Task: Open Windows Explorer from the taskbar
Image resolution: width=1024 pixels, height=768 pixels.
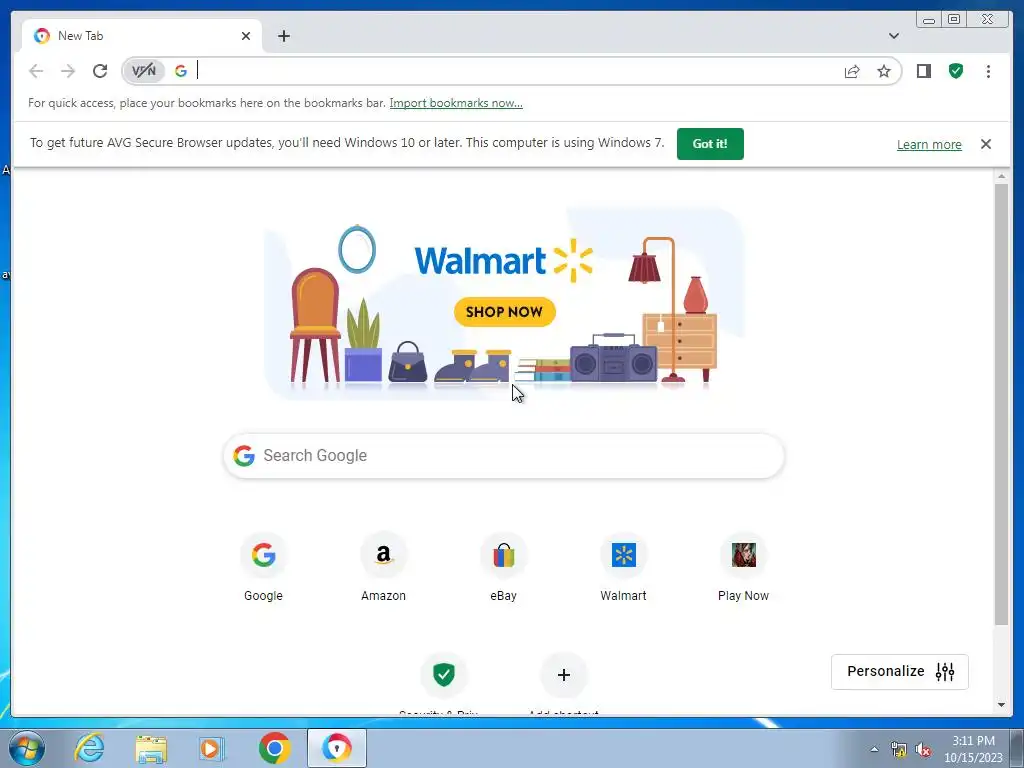Action: (151, 748)
